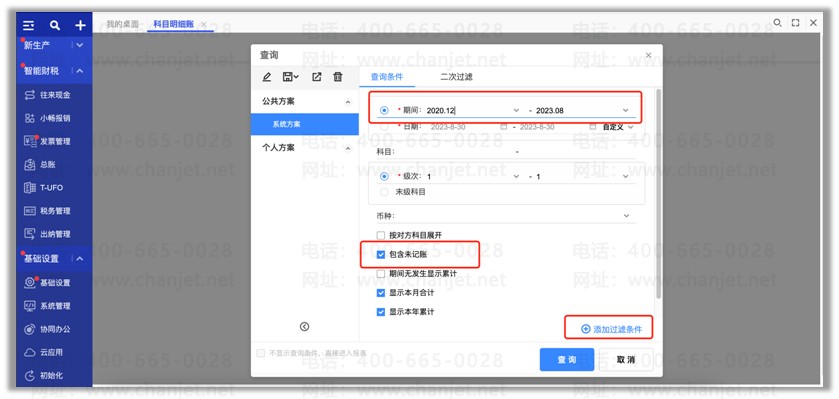The image size is (839, 399).
Task: Click 添加过滤条件 link
Action: pyautogui.click(x=612, y=329)
